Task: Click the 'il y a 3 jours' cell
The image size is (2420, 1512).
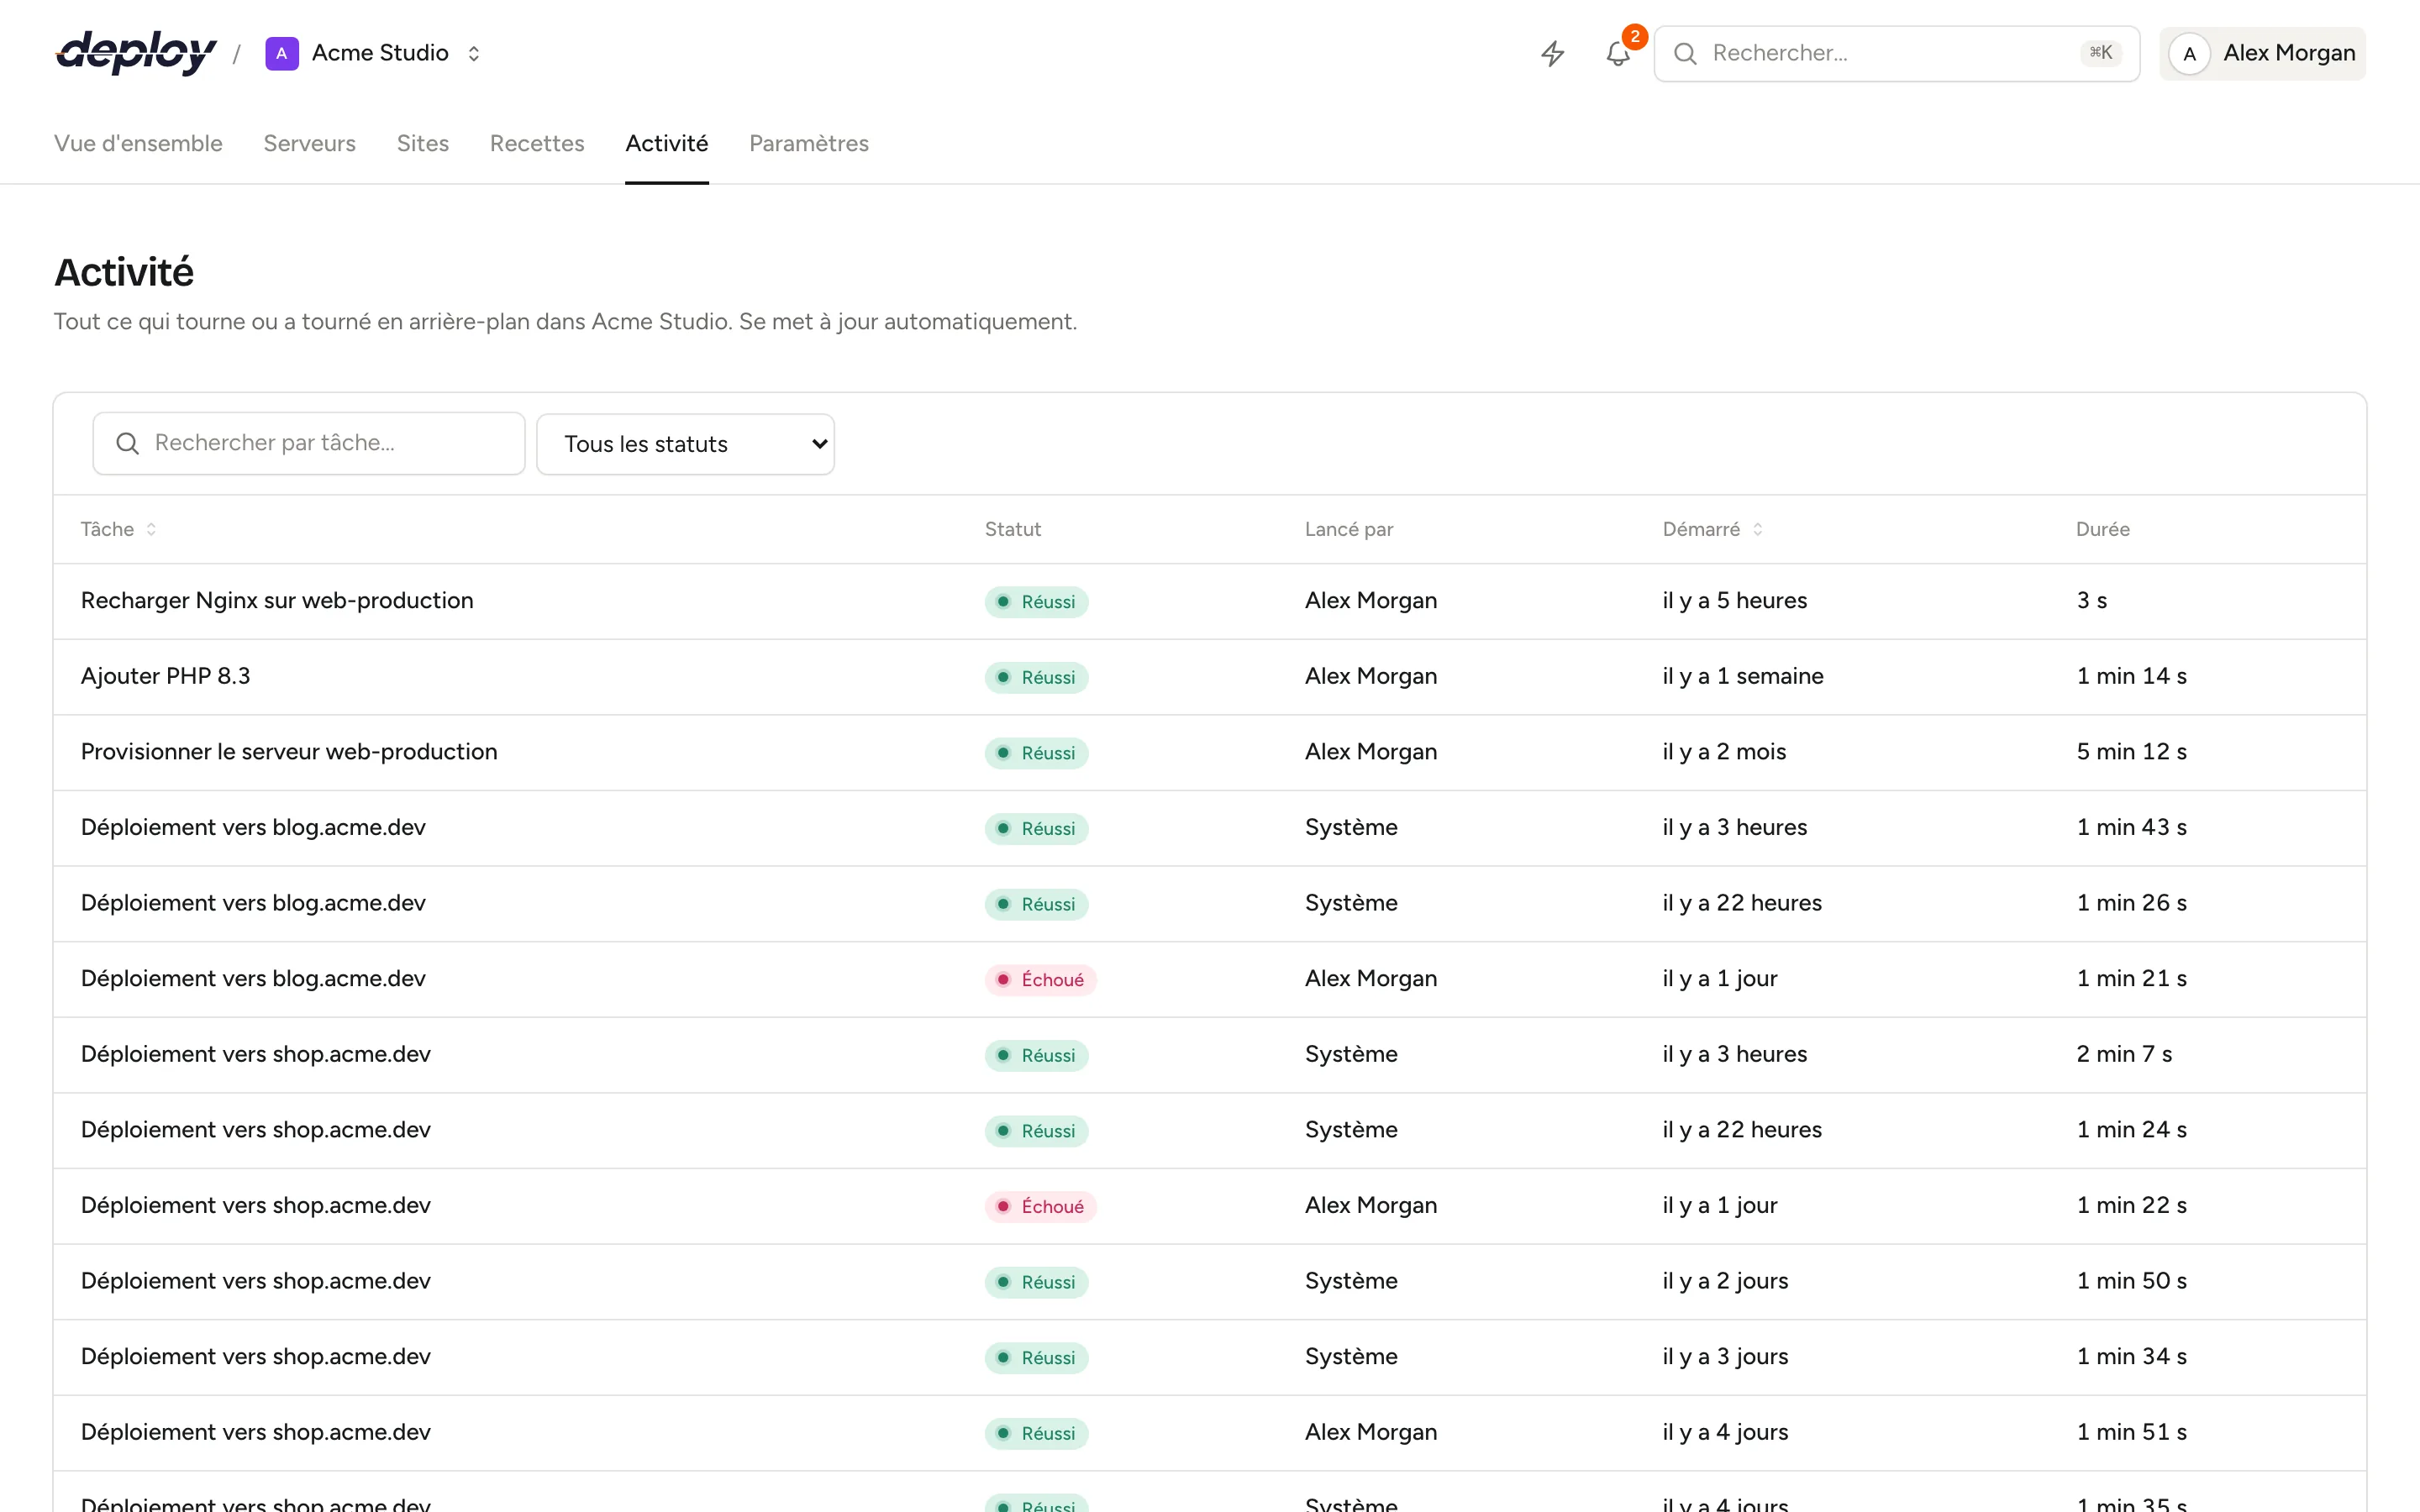Action: coord(1725,1356)
